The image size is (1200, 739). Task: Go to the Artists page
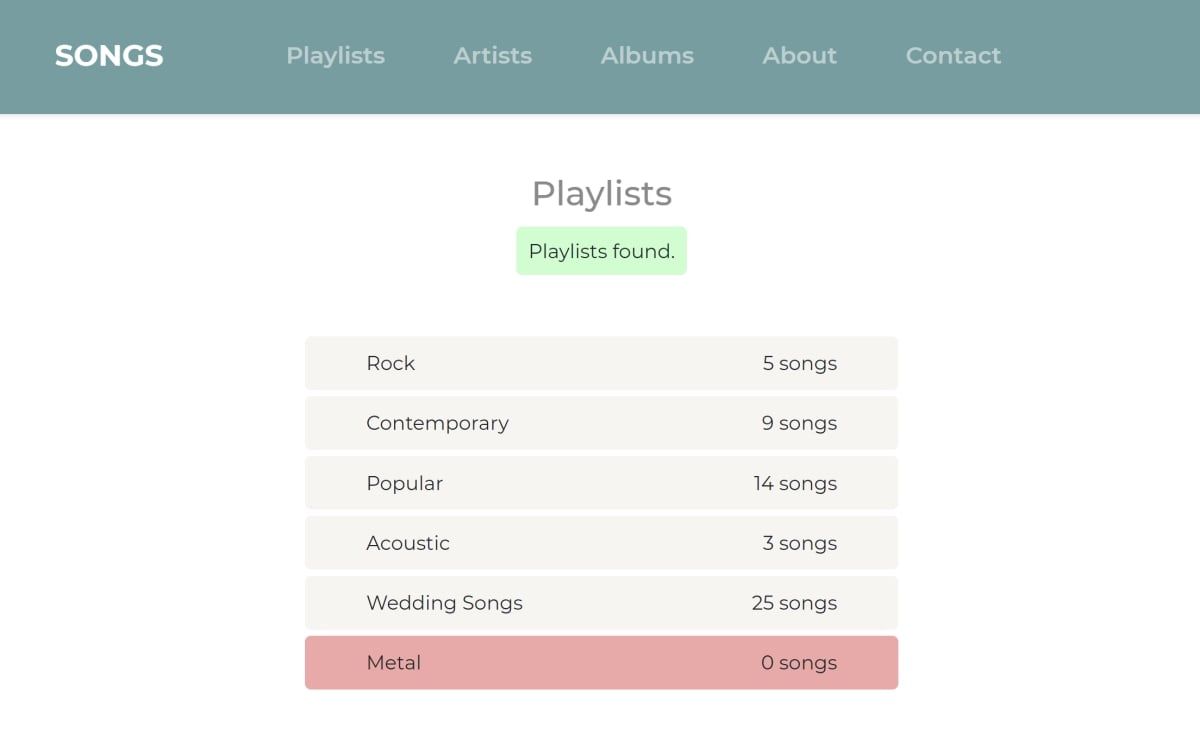point(492,56)
